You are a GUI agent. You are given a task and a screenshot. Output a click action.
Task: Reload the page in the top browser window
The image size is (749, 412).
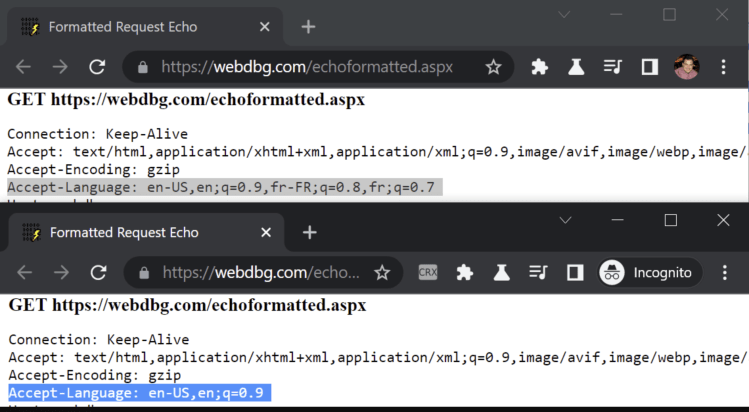[97, 67]
